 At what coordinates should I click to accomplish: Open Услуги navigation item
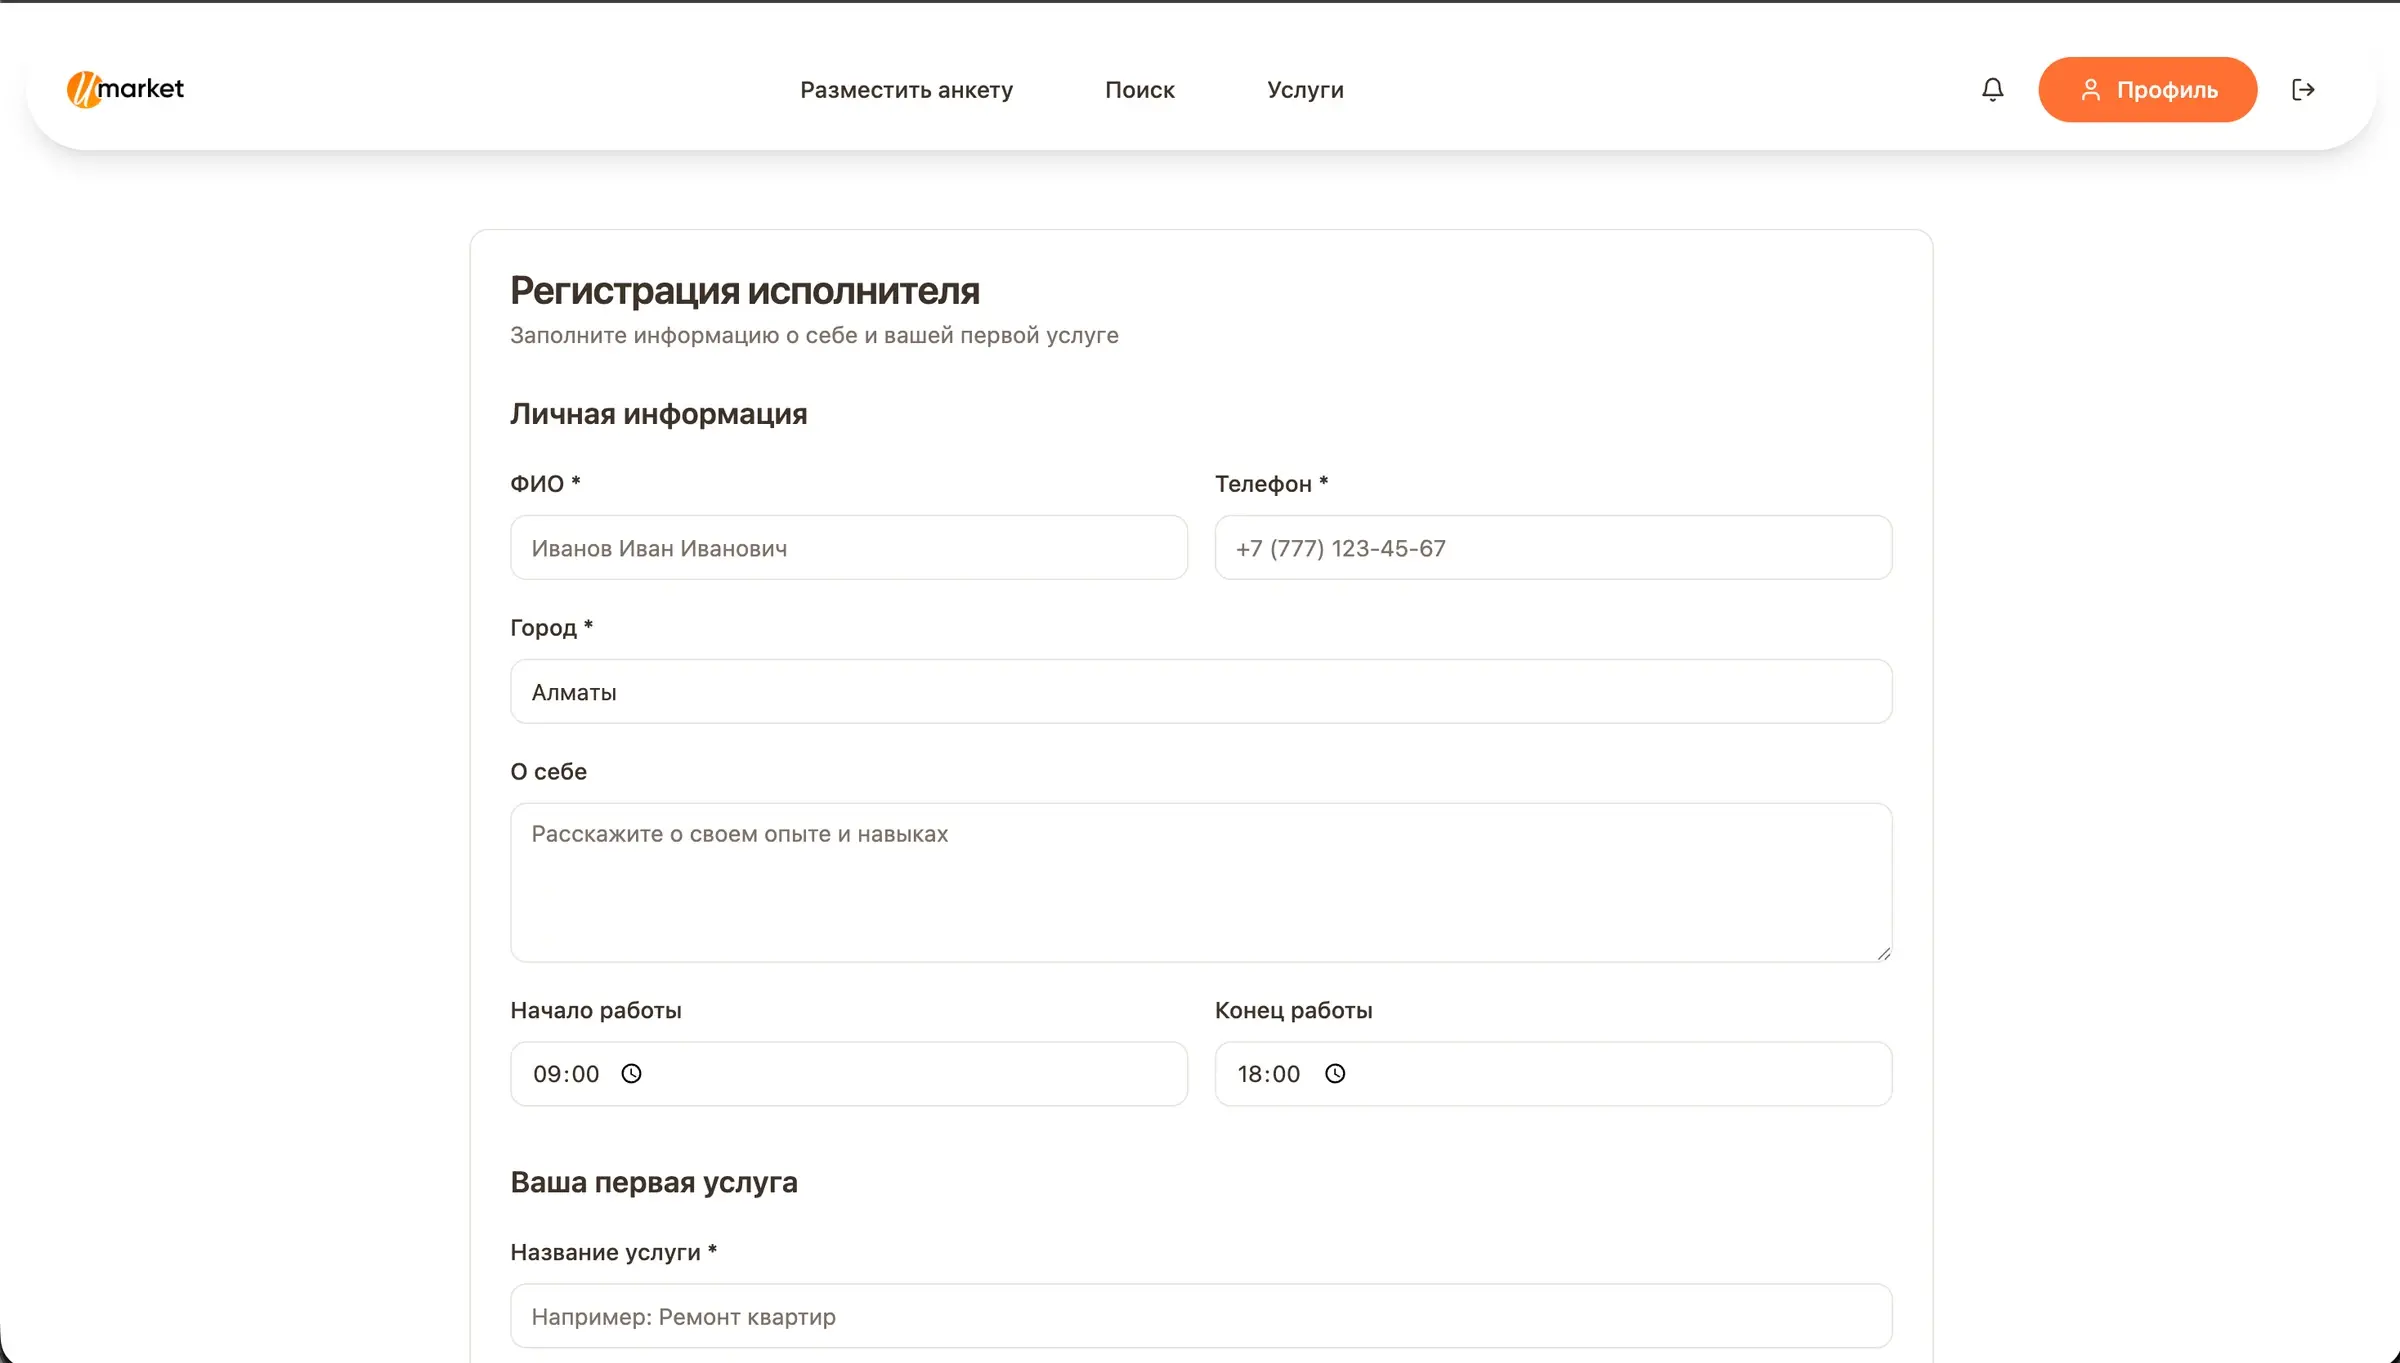(1305, 90)
